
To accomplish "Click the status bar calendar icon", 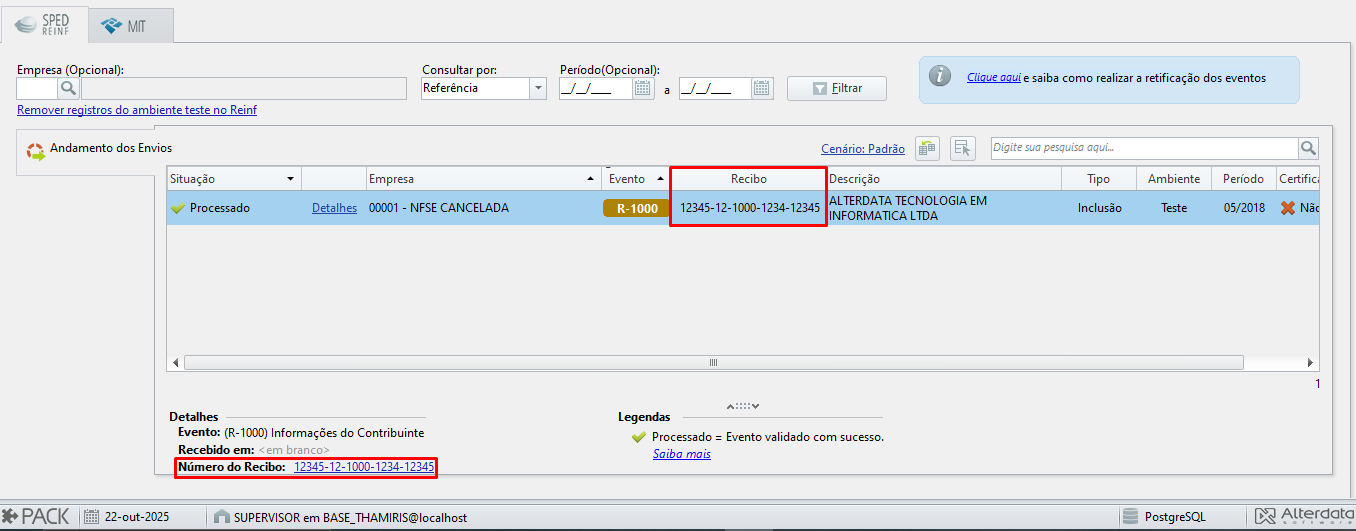I will (x=92, y=517).
